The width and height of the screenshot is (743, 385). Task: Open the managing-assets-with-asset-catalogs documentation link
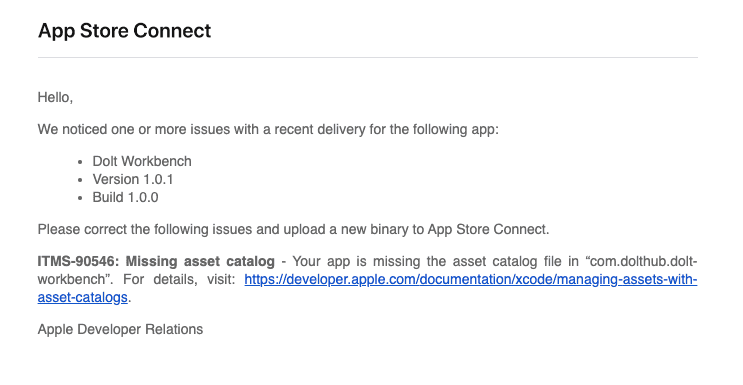click(x=471, y=280)
